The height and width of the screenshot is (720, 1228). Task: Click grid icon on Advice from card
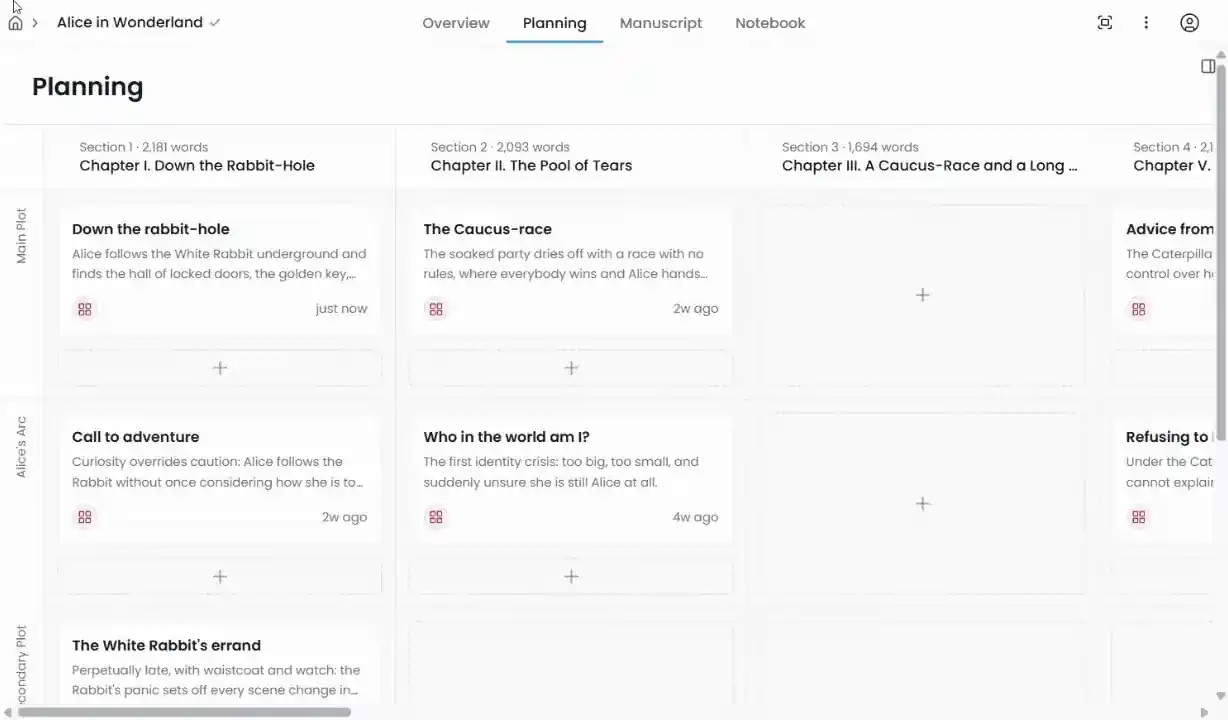1139,309
